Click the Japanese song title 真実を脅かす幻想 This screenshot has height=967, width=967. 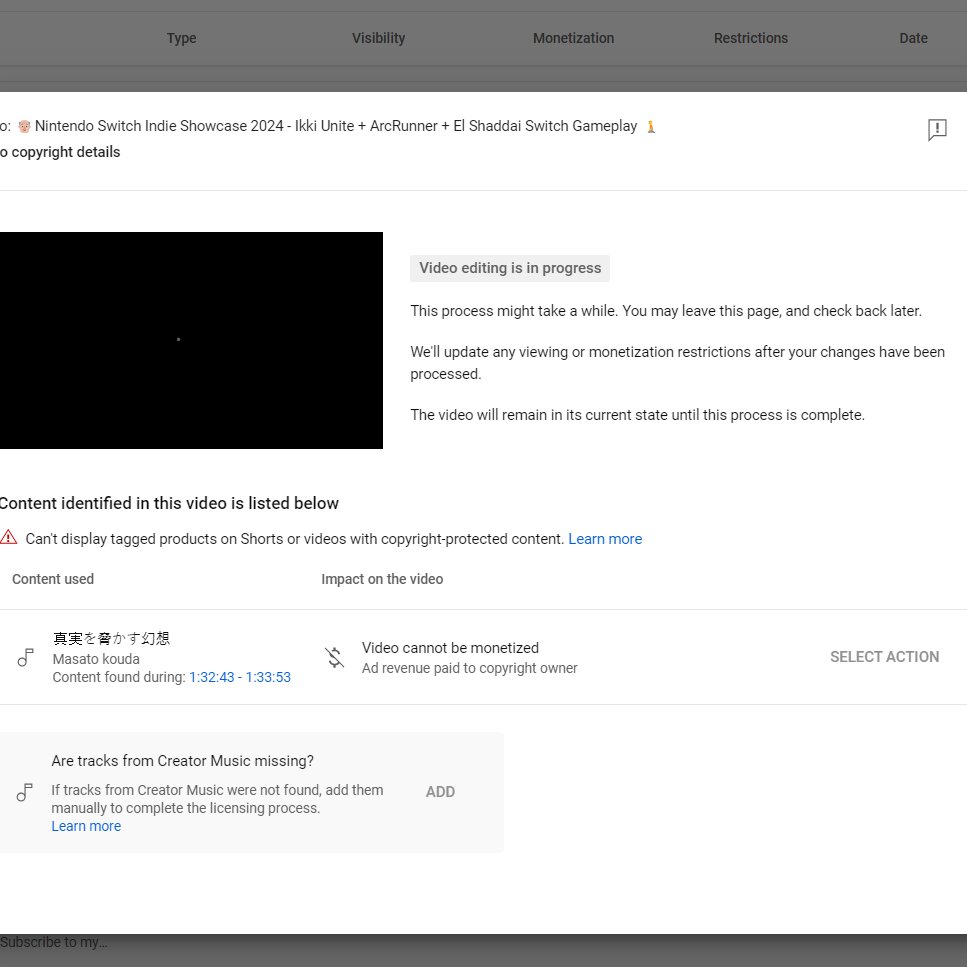[x=111, y=638]
